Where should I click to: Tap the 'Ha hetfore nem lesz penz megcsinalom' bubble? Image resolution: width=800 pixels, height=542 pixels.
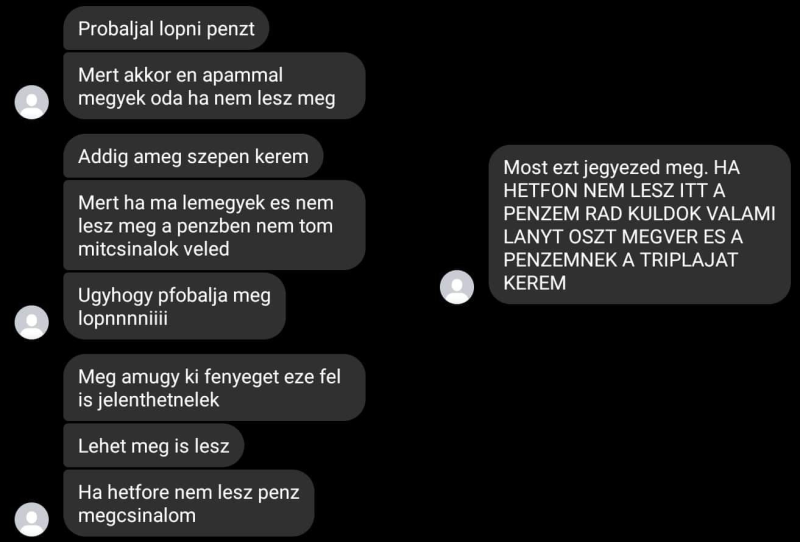189,503
